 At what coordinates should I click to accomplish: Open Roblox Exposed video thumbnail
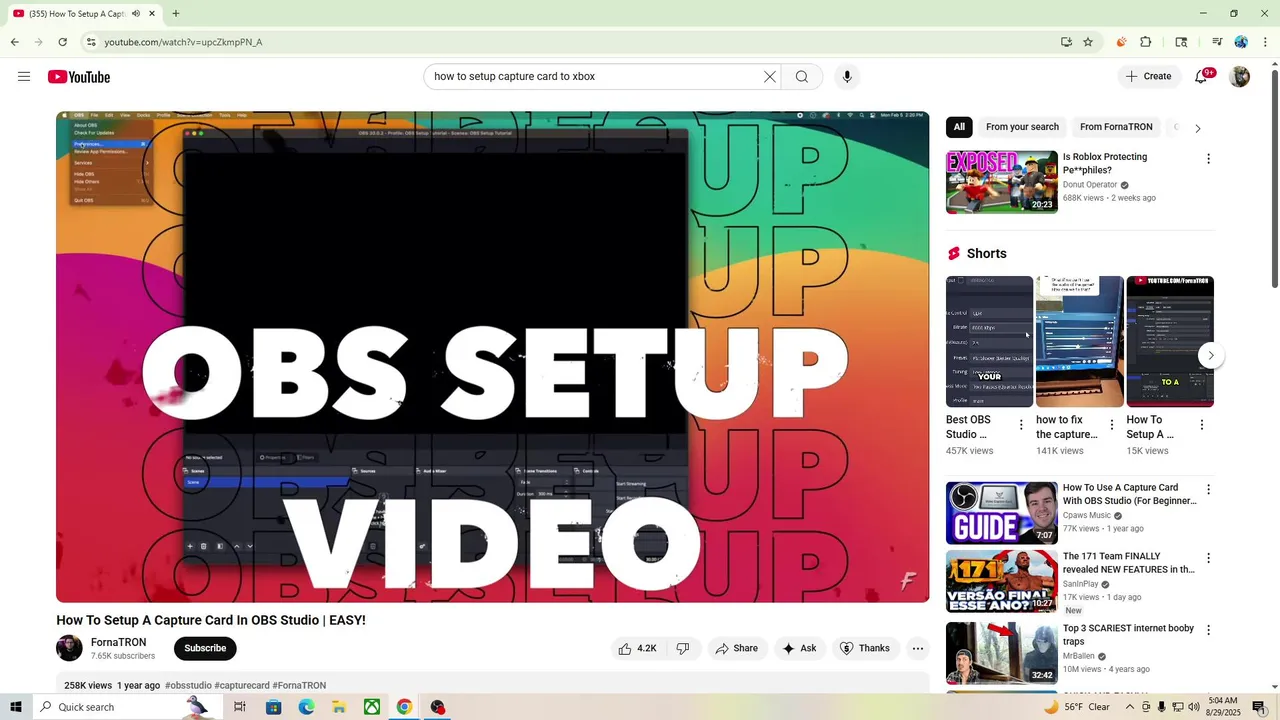pyautogui.click(x=1002, y=182)
